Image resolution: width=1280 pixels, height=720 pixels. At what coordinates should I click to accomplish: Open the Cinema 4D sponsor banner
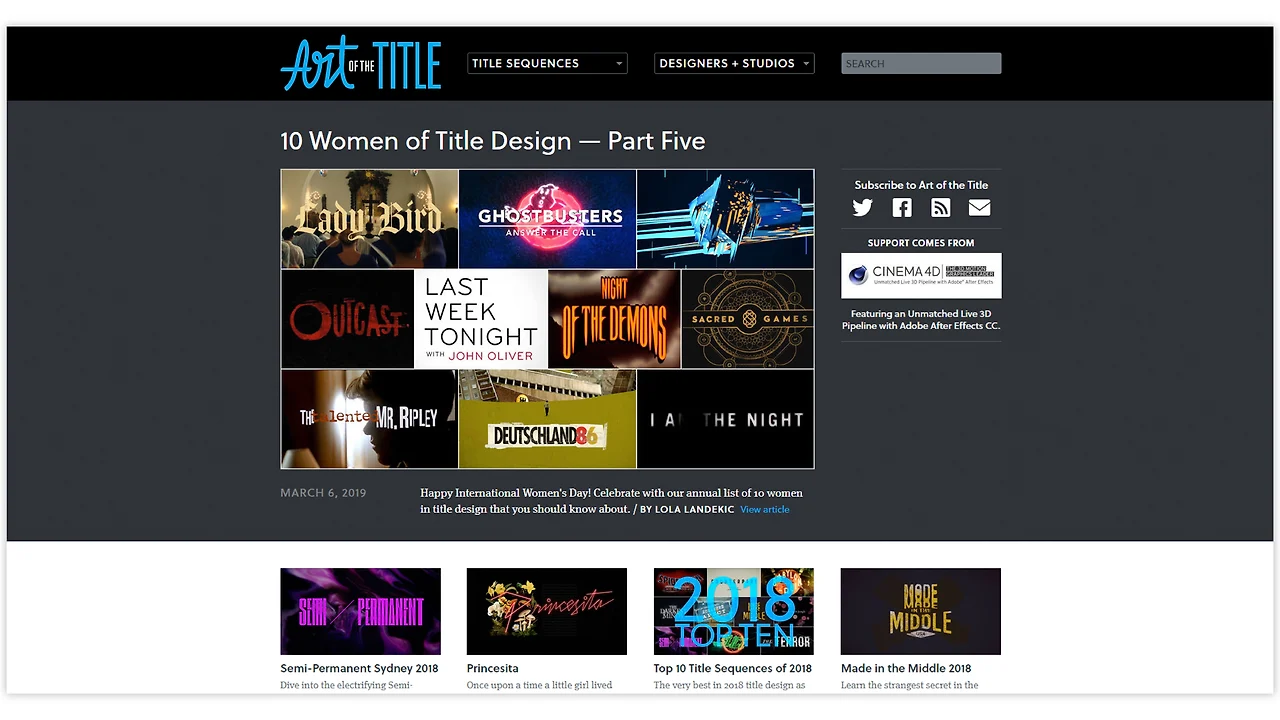[921, 275]
